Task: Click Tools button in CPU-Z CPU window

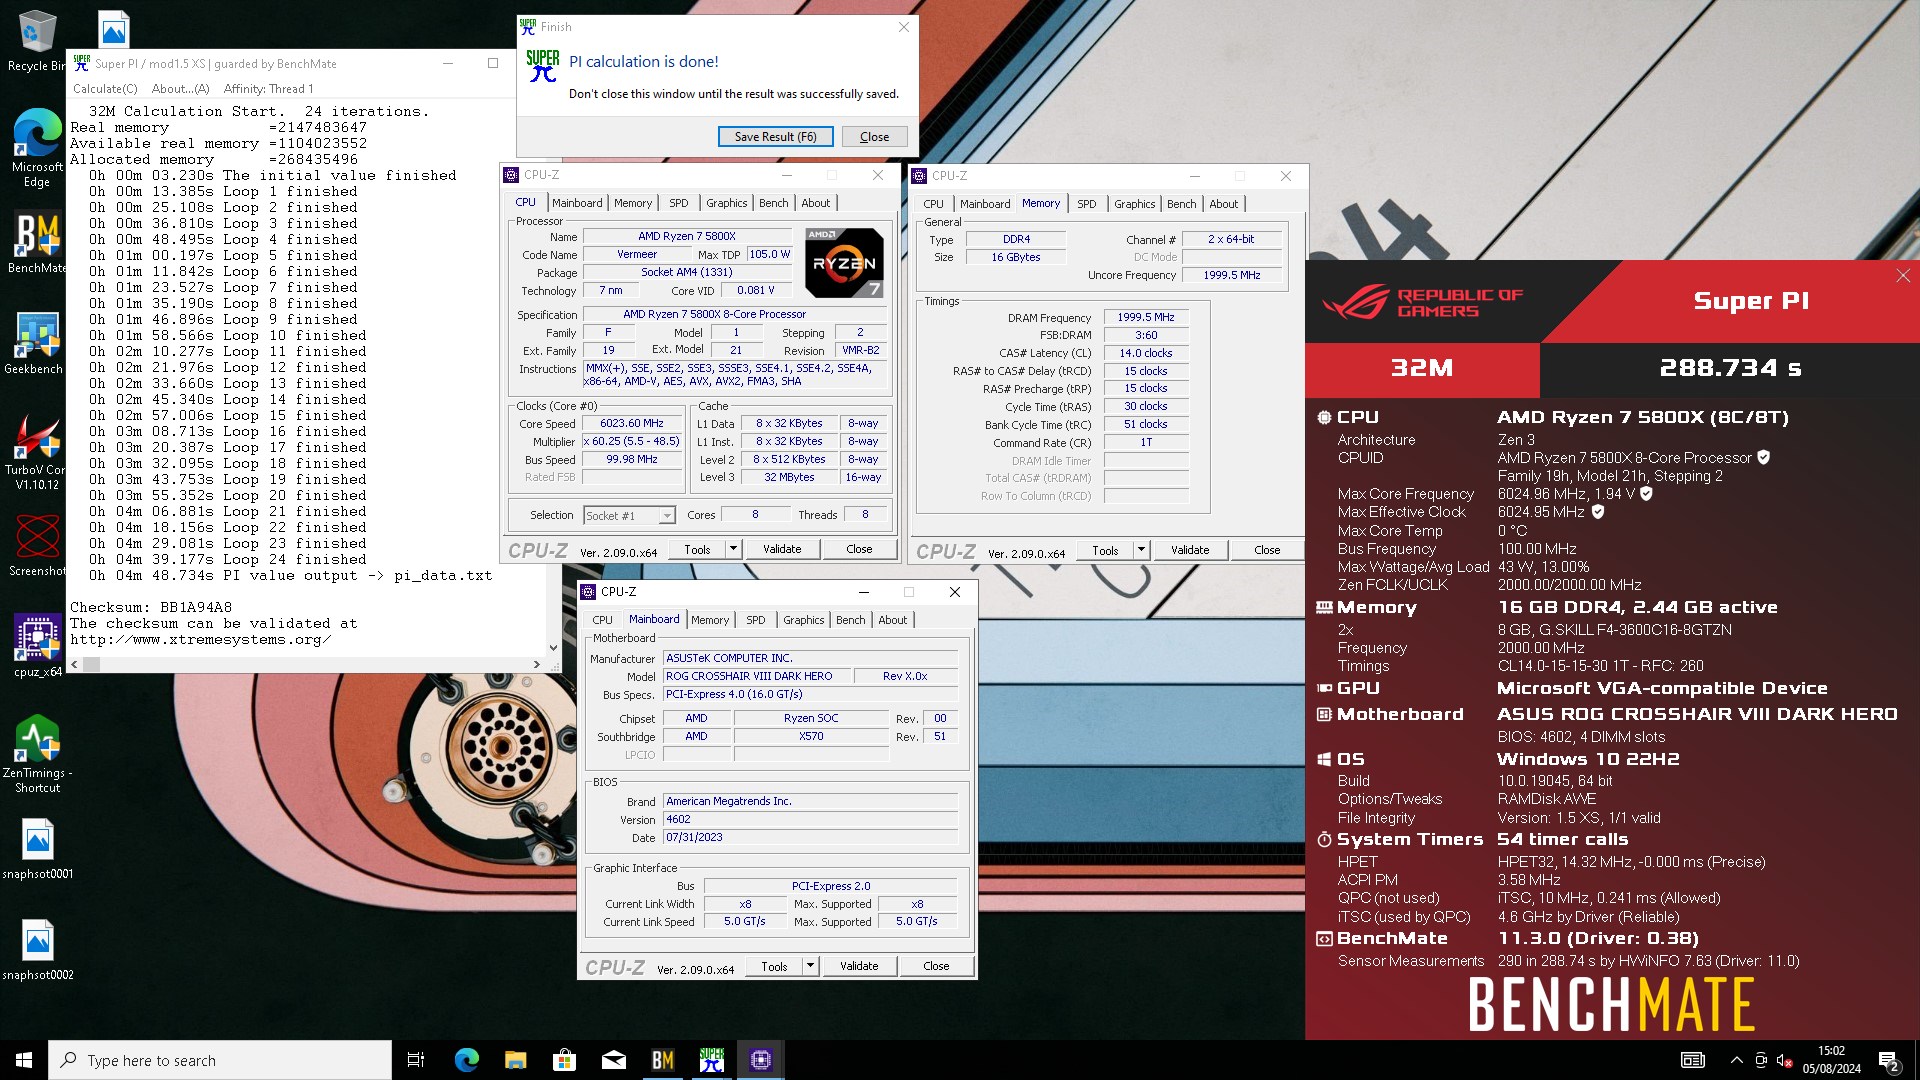Action: click(697, 549)
